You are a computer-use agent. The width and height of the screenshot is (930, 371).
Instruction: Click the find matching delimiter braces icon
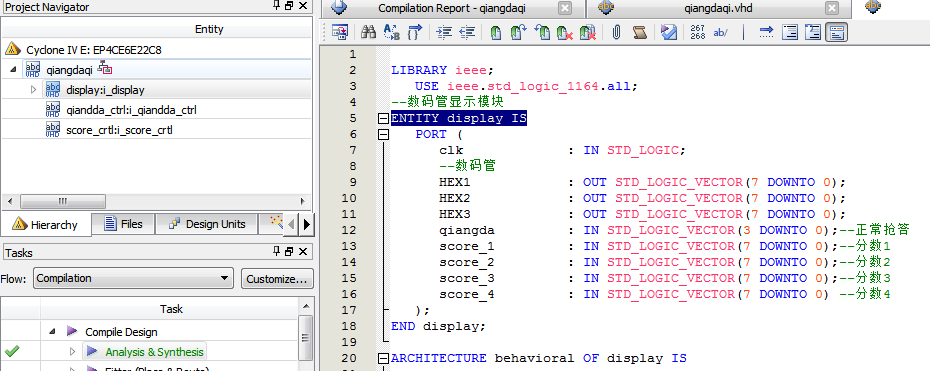tap(415, 32)
